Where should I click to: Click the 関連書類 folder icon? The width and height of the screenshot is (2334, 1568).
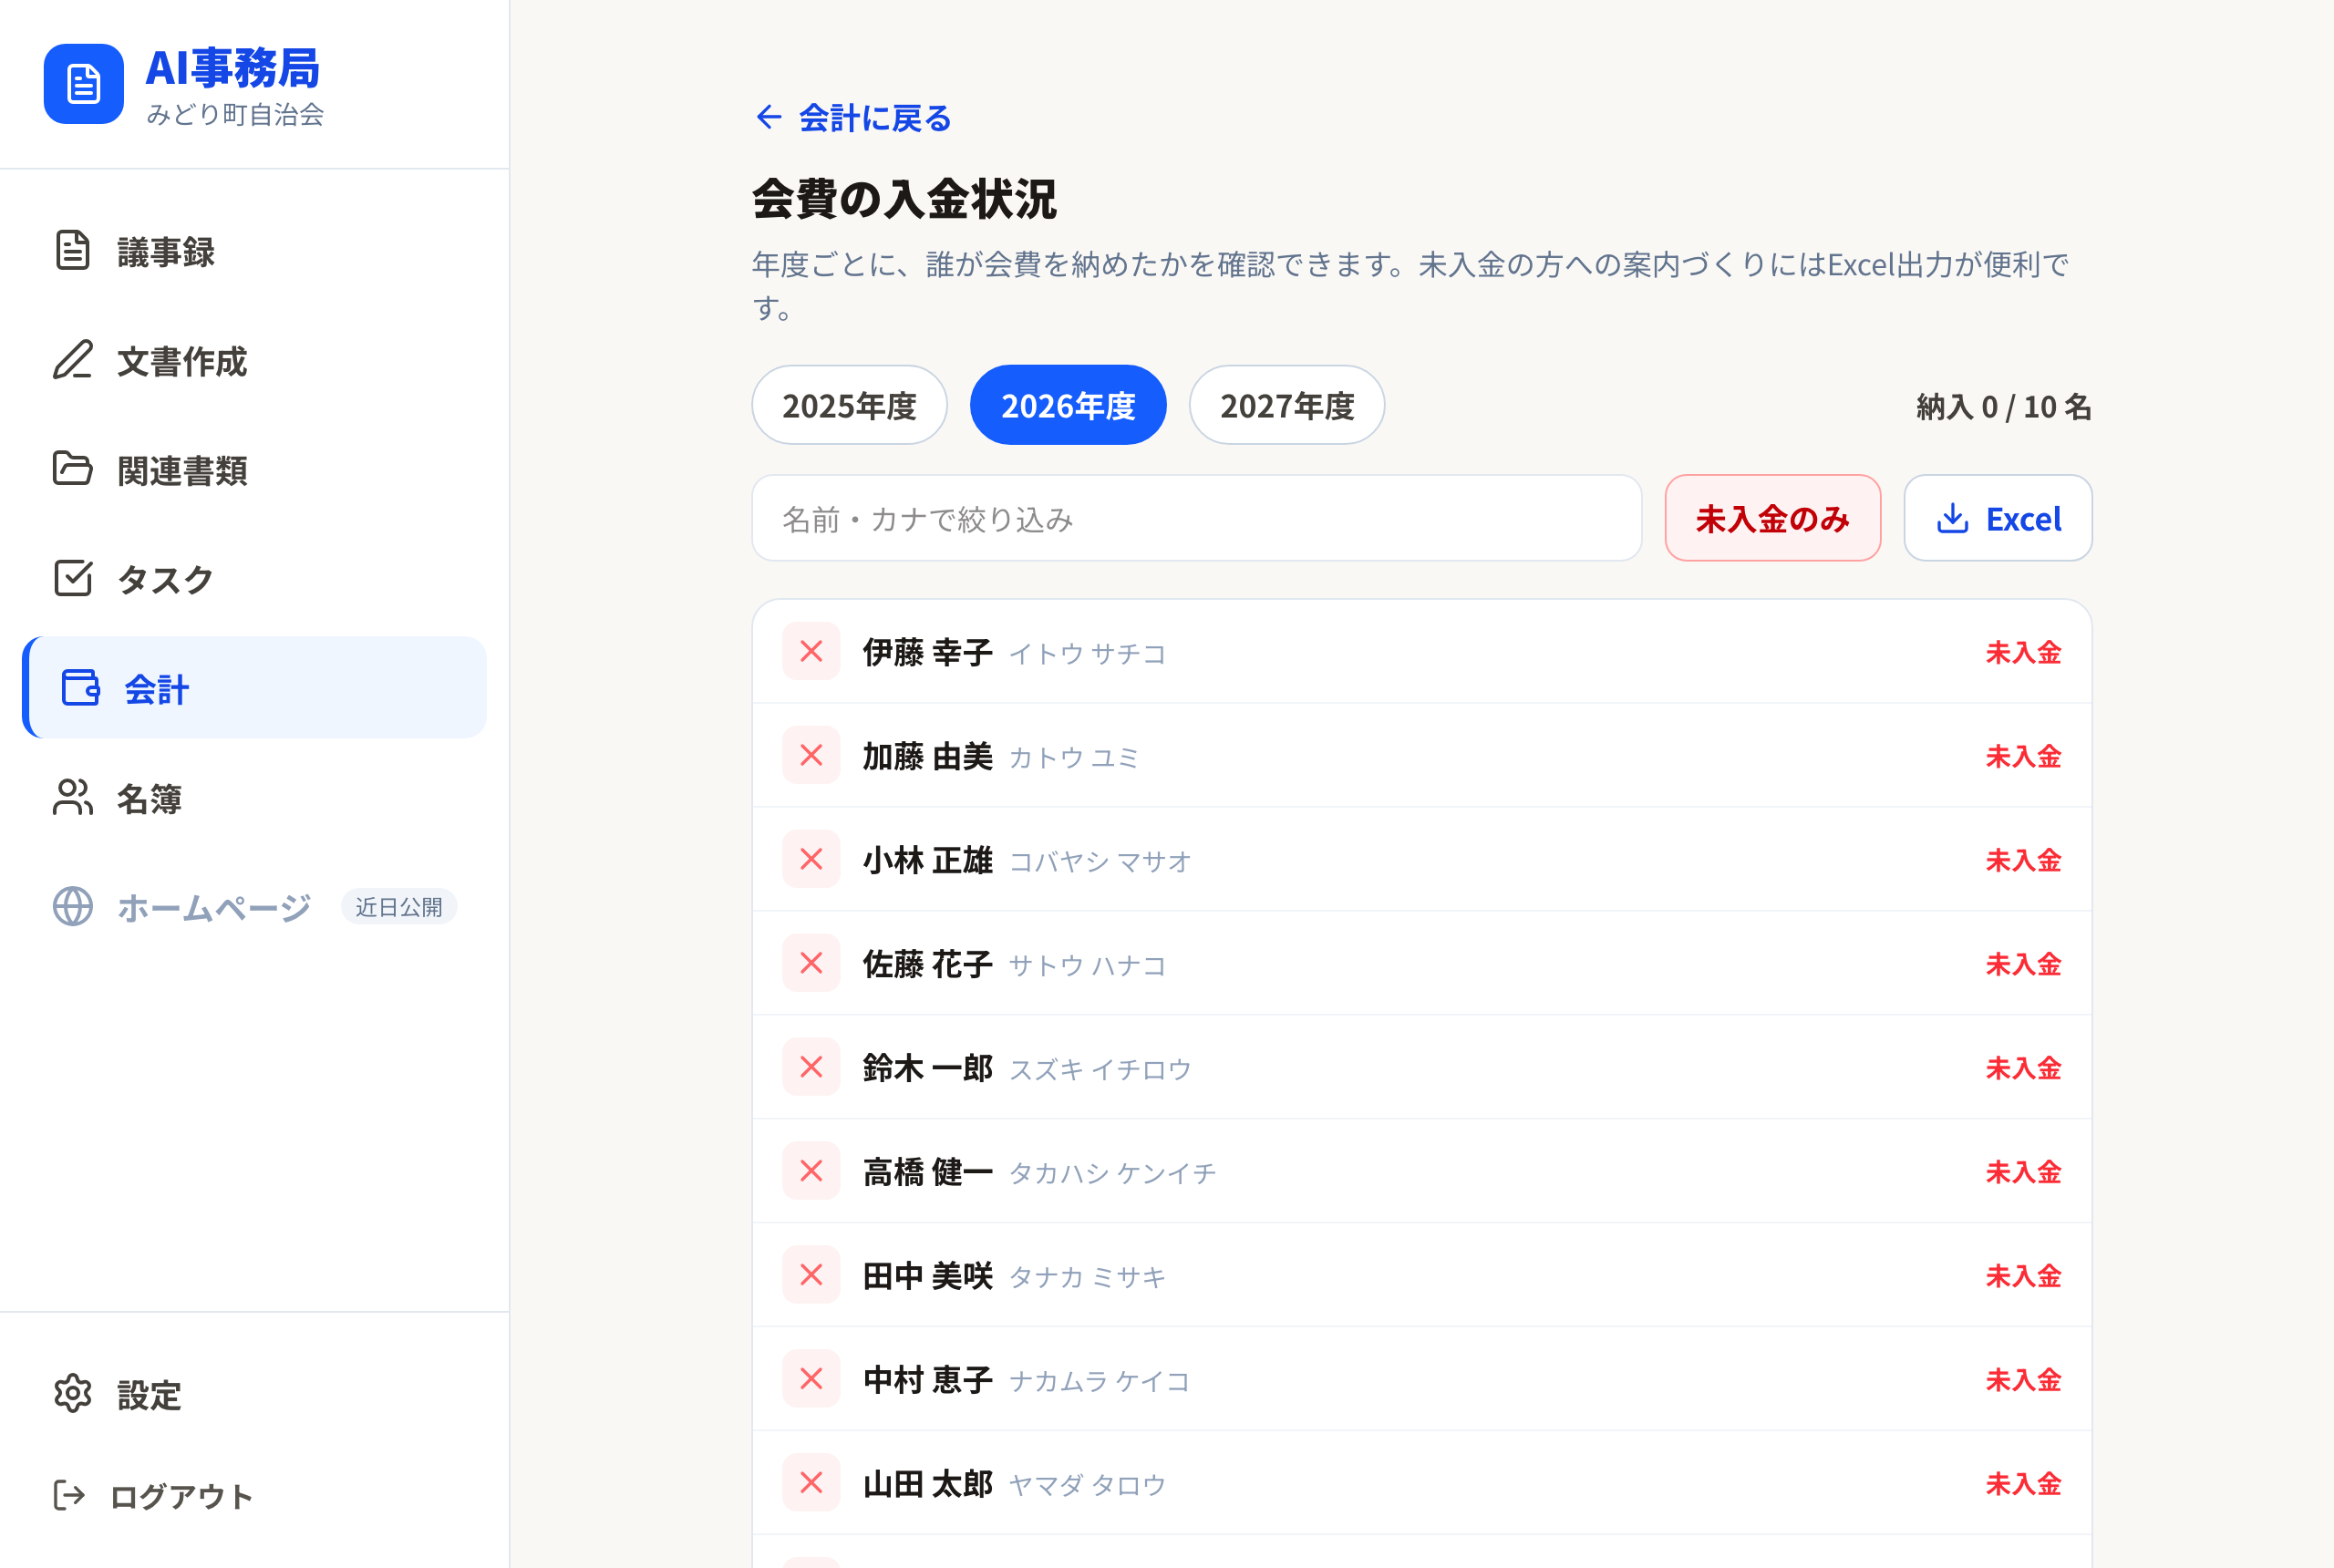72,469
